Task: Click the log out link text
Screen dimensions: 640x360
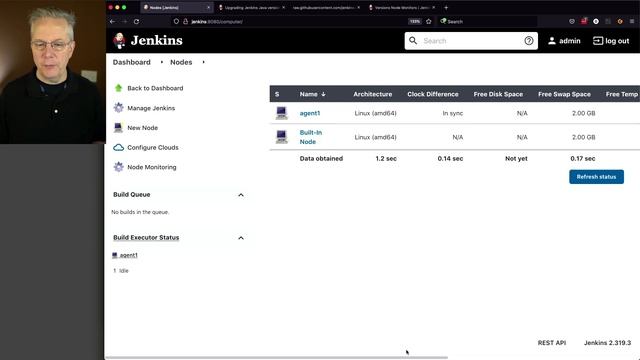Action: point(617,41)
